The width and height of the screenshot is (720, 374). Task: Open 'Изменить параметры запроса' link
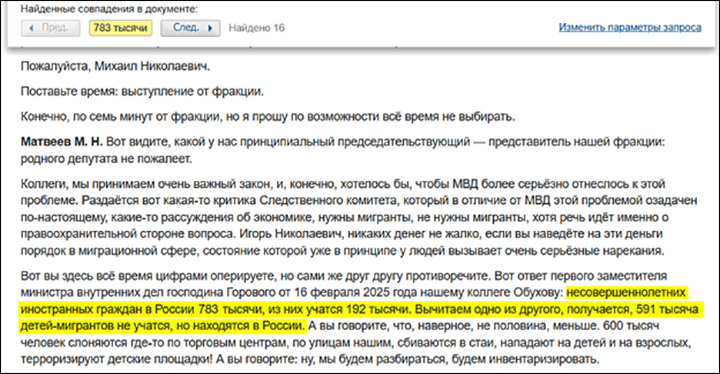tap(630, 28)
